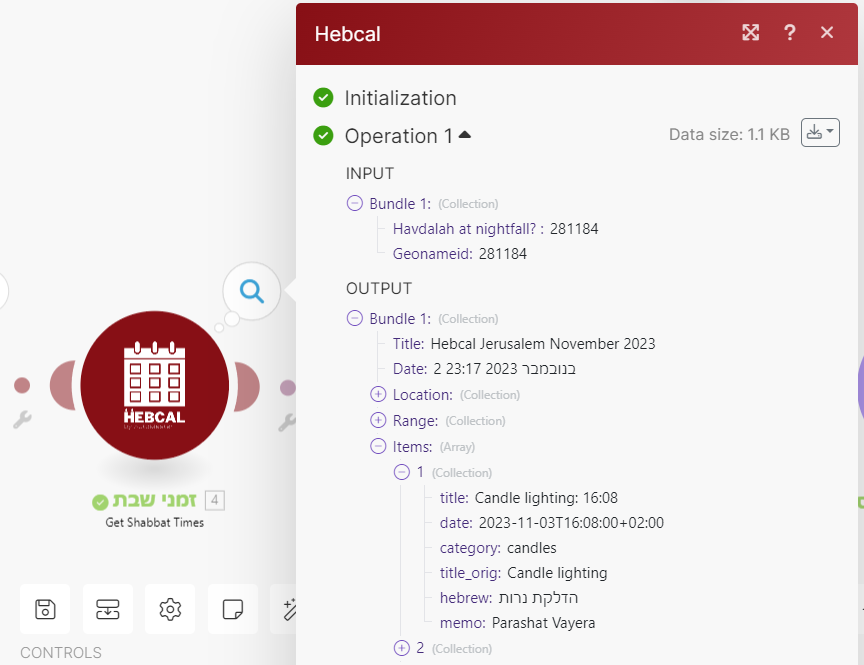The width and height of the screenshot is (864, 665).
Task: Open scenario settings gear icon
Action: point(170,609)
